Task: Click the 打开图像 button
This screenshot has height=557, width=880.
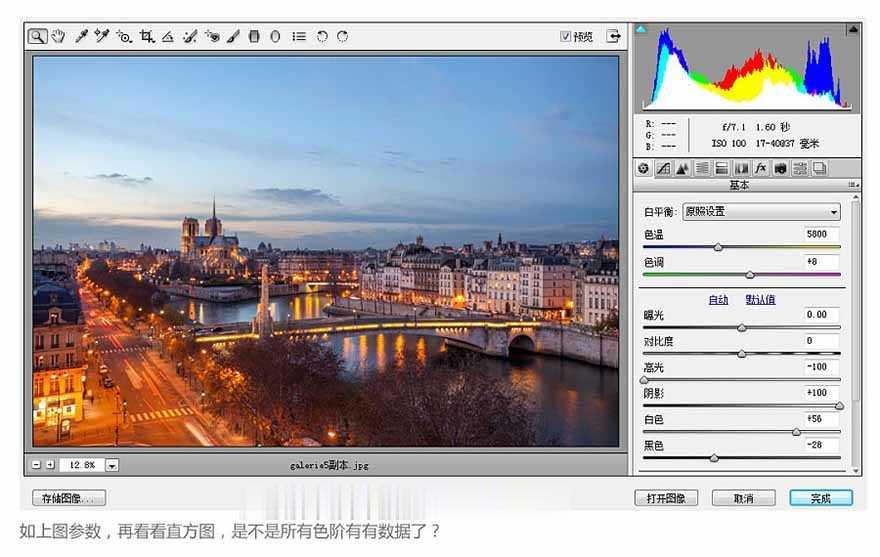Action: pyautogui.click(x=666, y=498)
